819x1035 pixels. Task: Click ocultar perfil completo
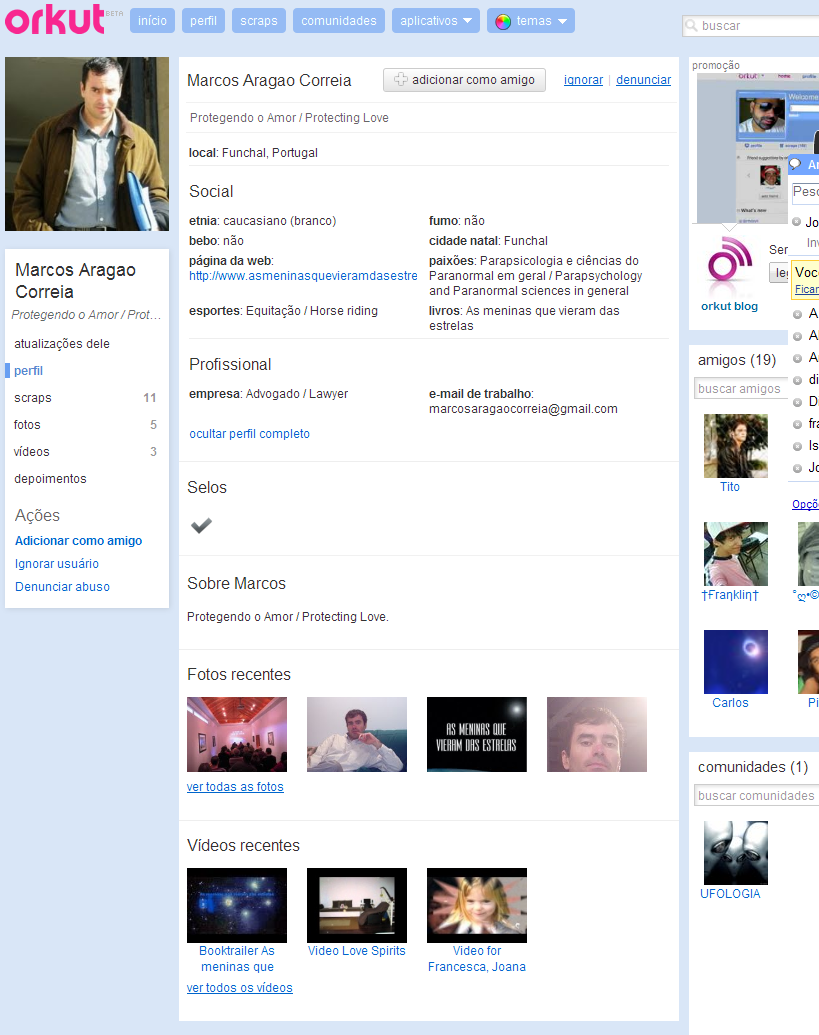pyautogui.click(x=249, y=434)
